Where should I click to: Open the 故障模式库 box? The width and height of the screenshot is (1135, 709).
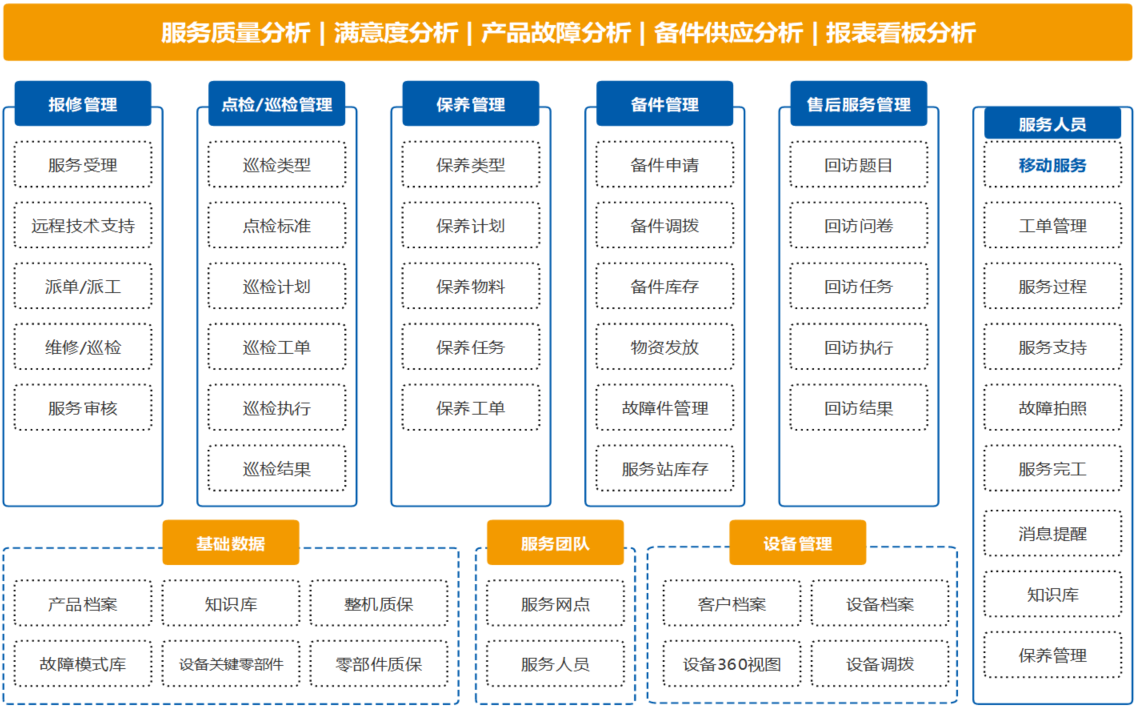point(83,664)
